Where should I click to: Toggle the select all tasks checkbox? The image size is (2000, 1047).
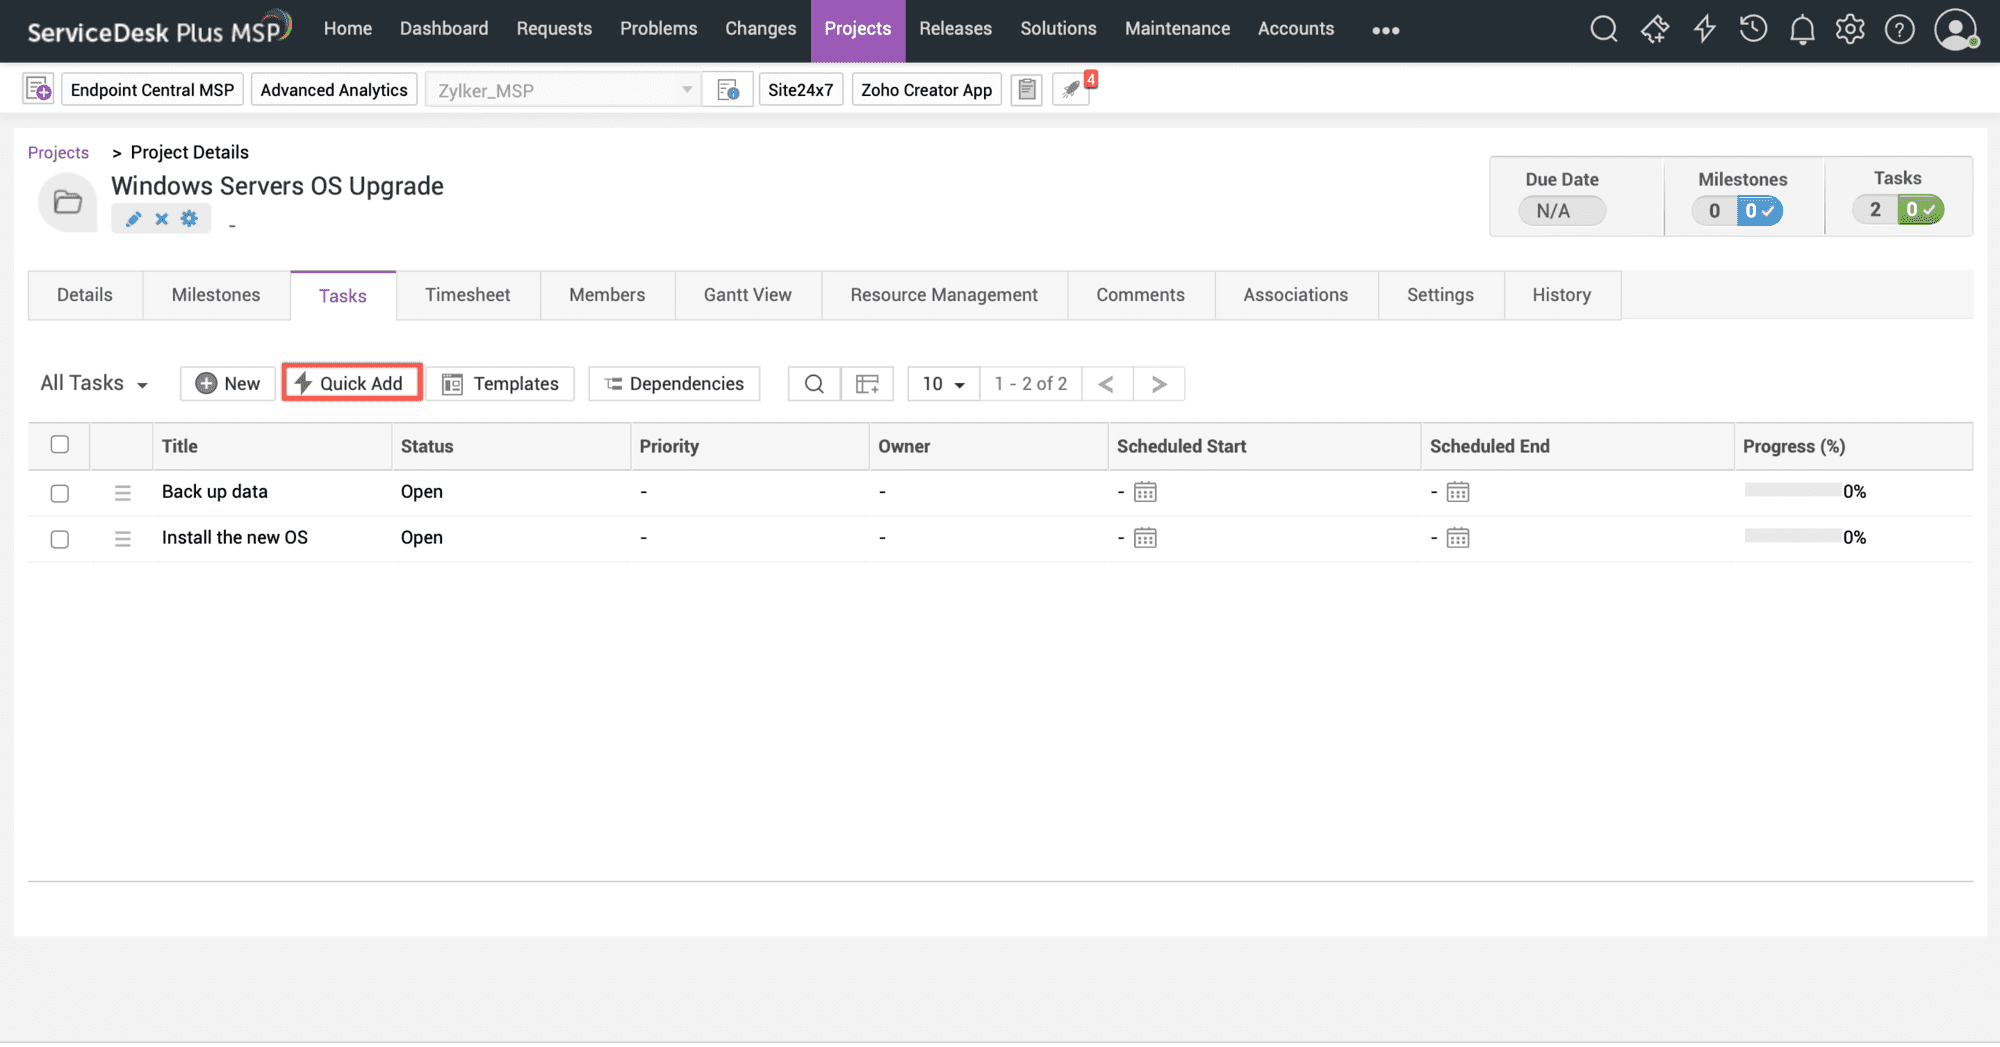(60, 445)
